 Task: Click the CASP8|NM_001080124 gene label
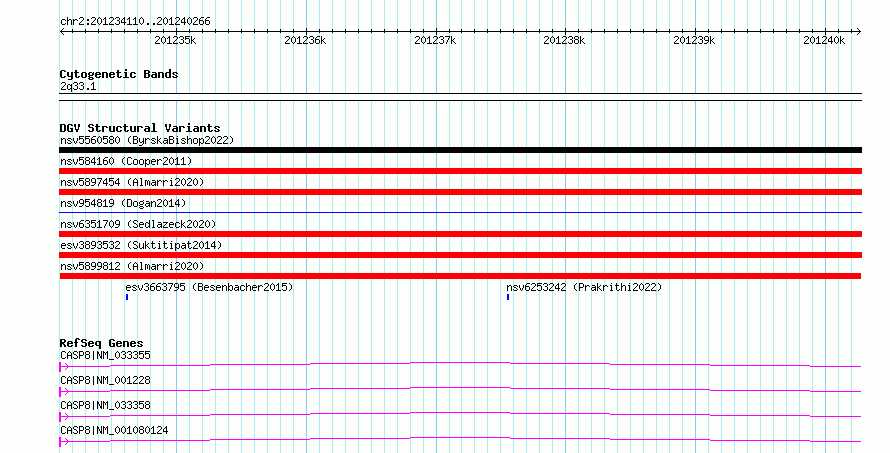click(x=114, y=430)
